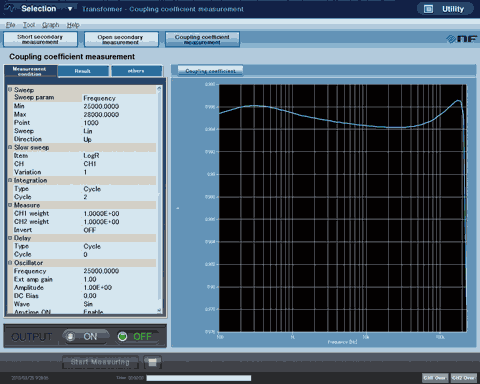The image size is (480, 384).
Task: Collapse the Measure section
Action: [10, 205]
